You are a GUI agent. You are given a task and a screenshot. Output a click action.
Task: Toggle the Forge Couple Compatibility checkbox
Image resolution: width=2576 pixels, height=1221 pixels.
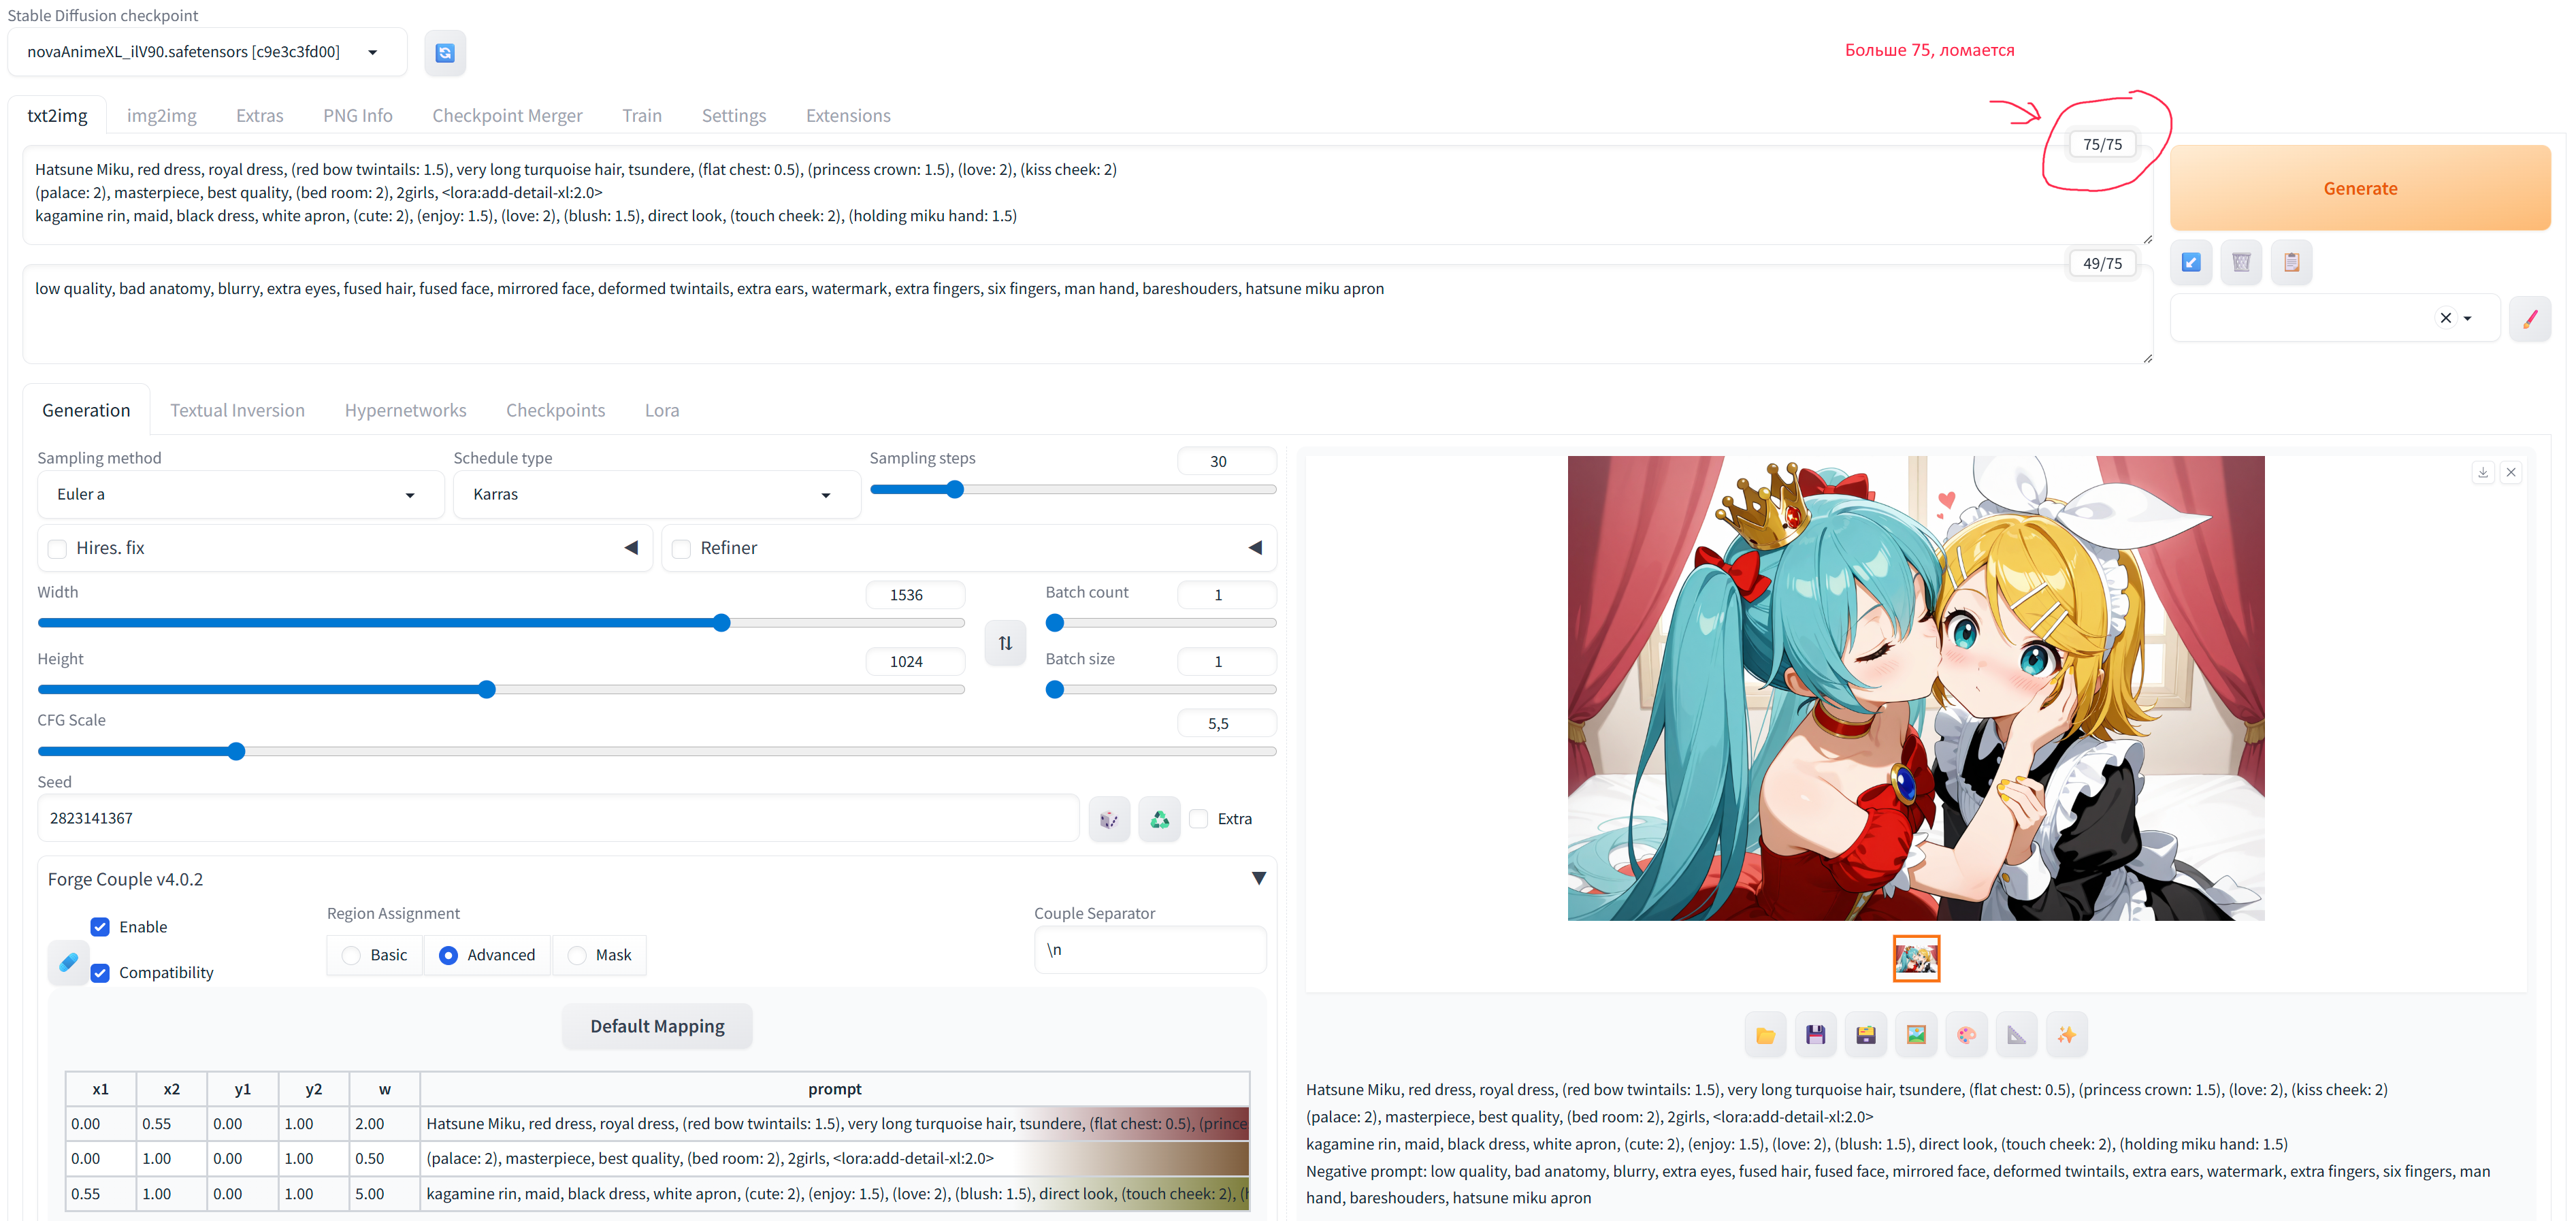[100, 972]
